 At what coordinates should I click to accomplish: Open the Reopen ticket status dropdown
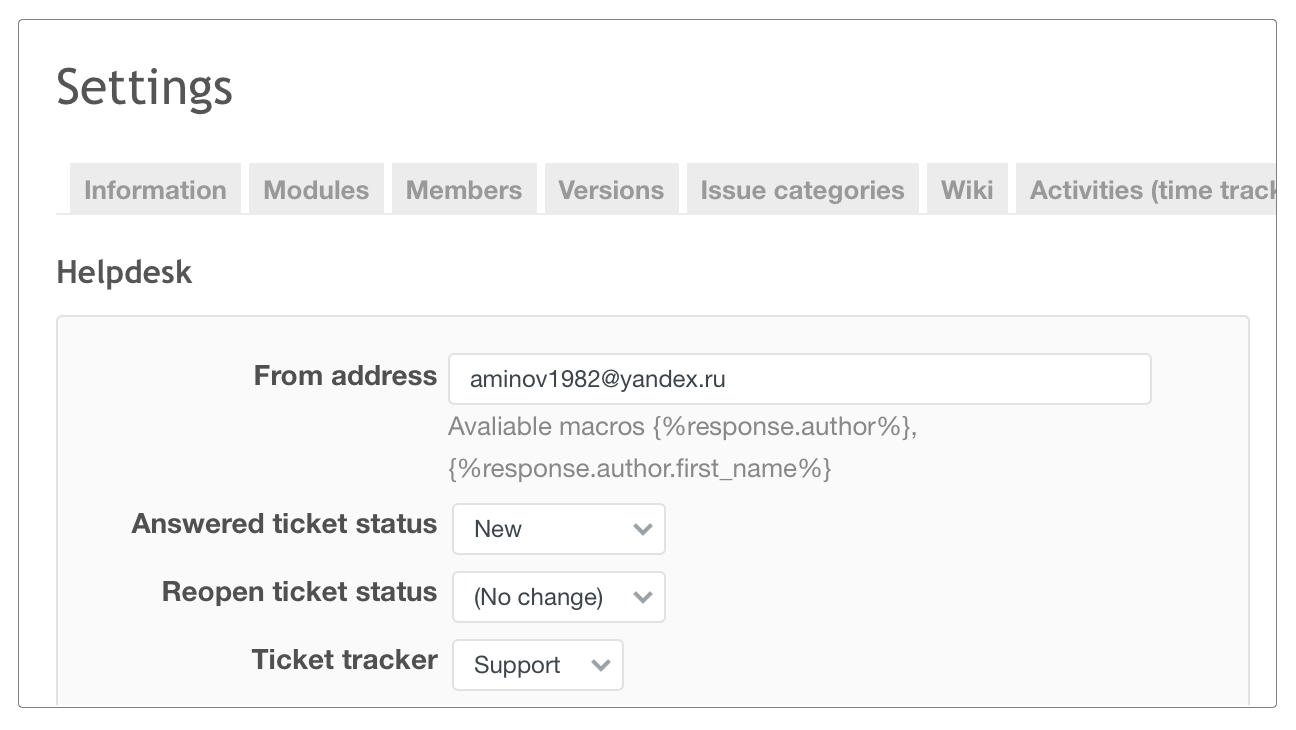coord(558,596)
